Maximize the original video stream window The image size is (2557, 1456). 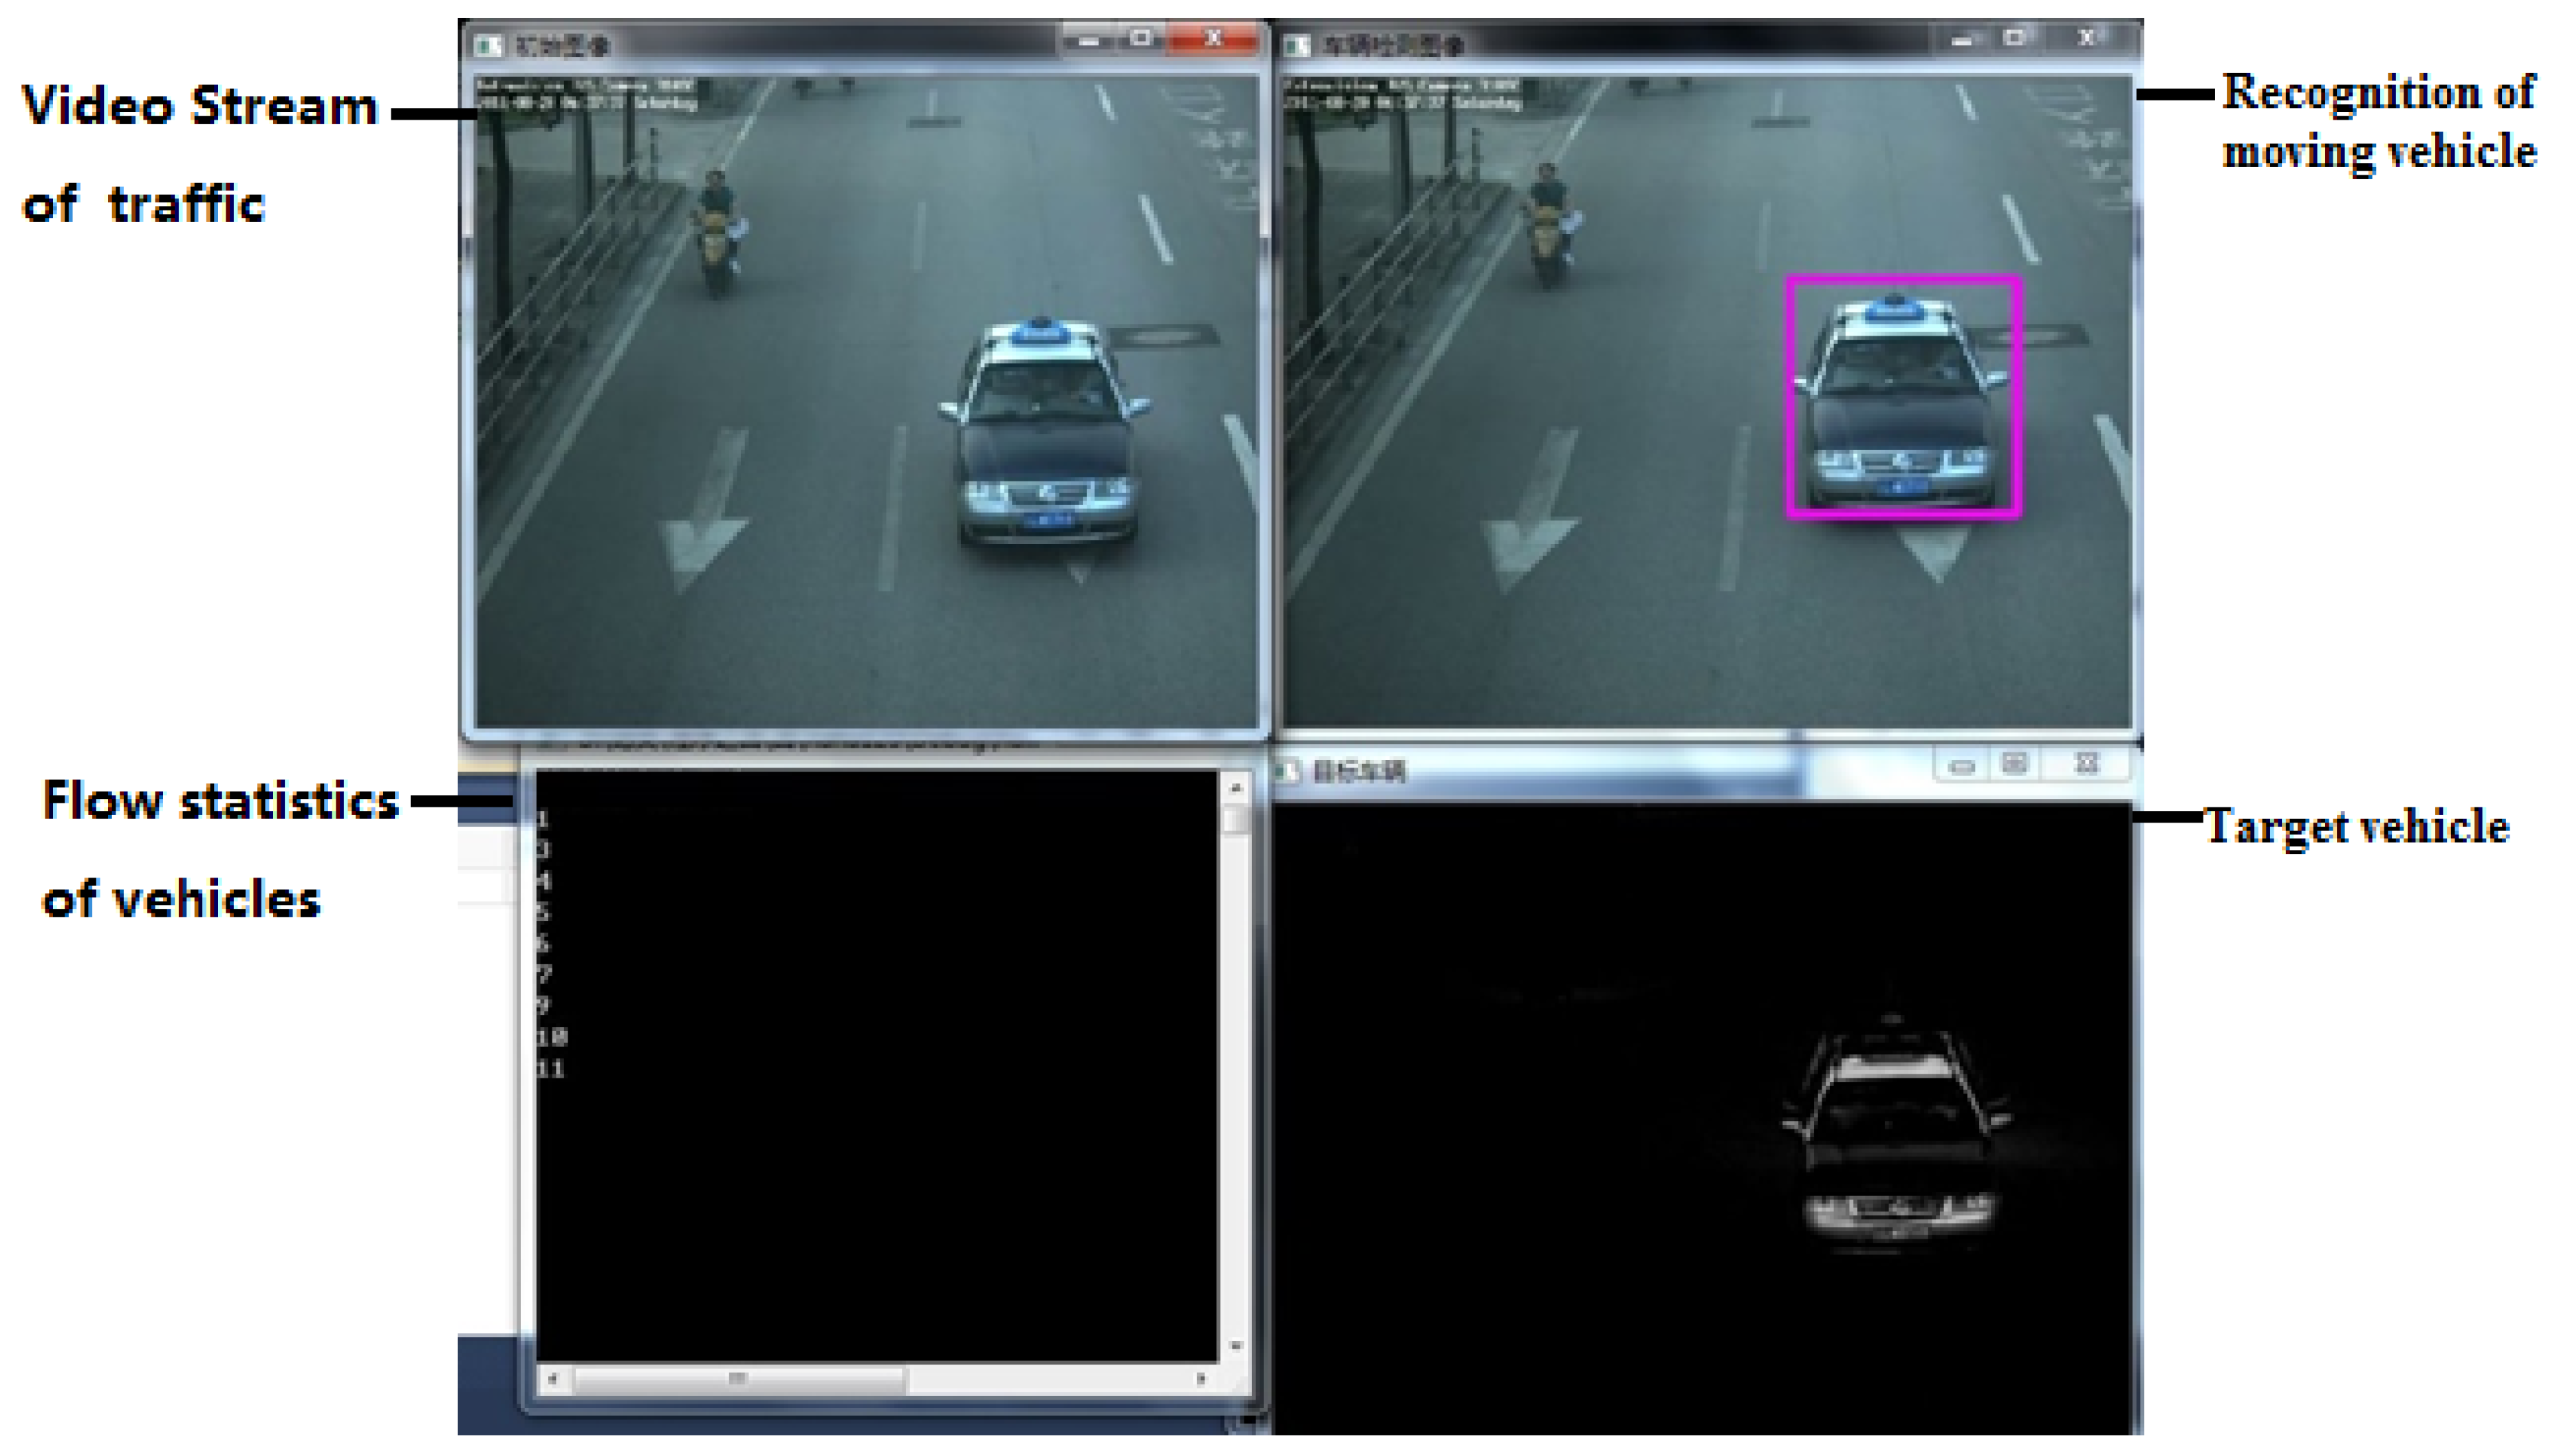[1141, 39]
